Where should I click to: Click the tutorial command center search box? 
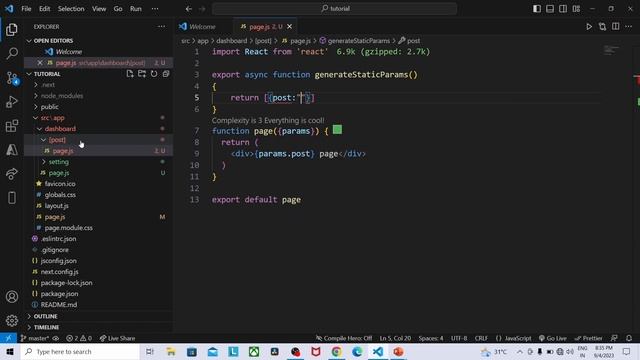(x=334, y=9)
